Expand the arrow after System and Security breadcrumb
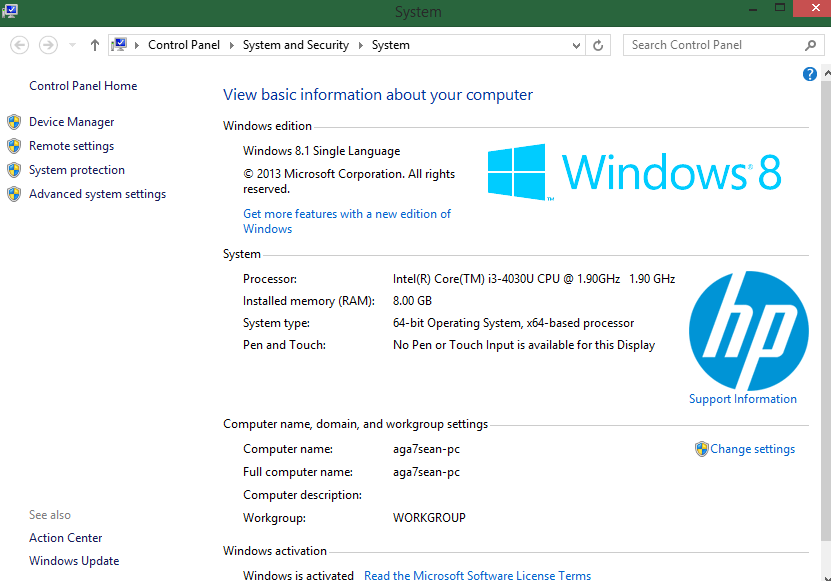 pos(360,45)
